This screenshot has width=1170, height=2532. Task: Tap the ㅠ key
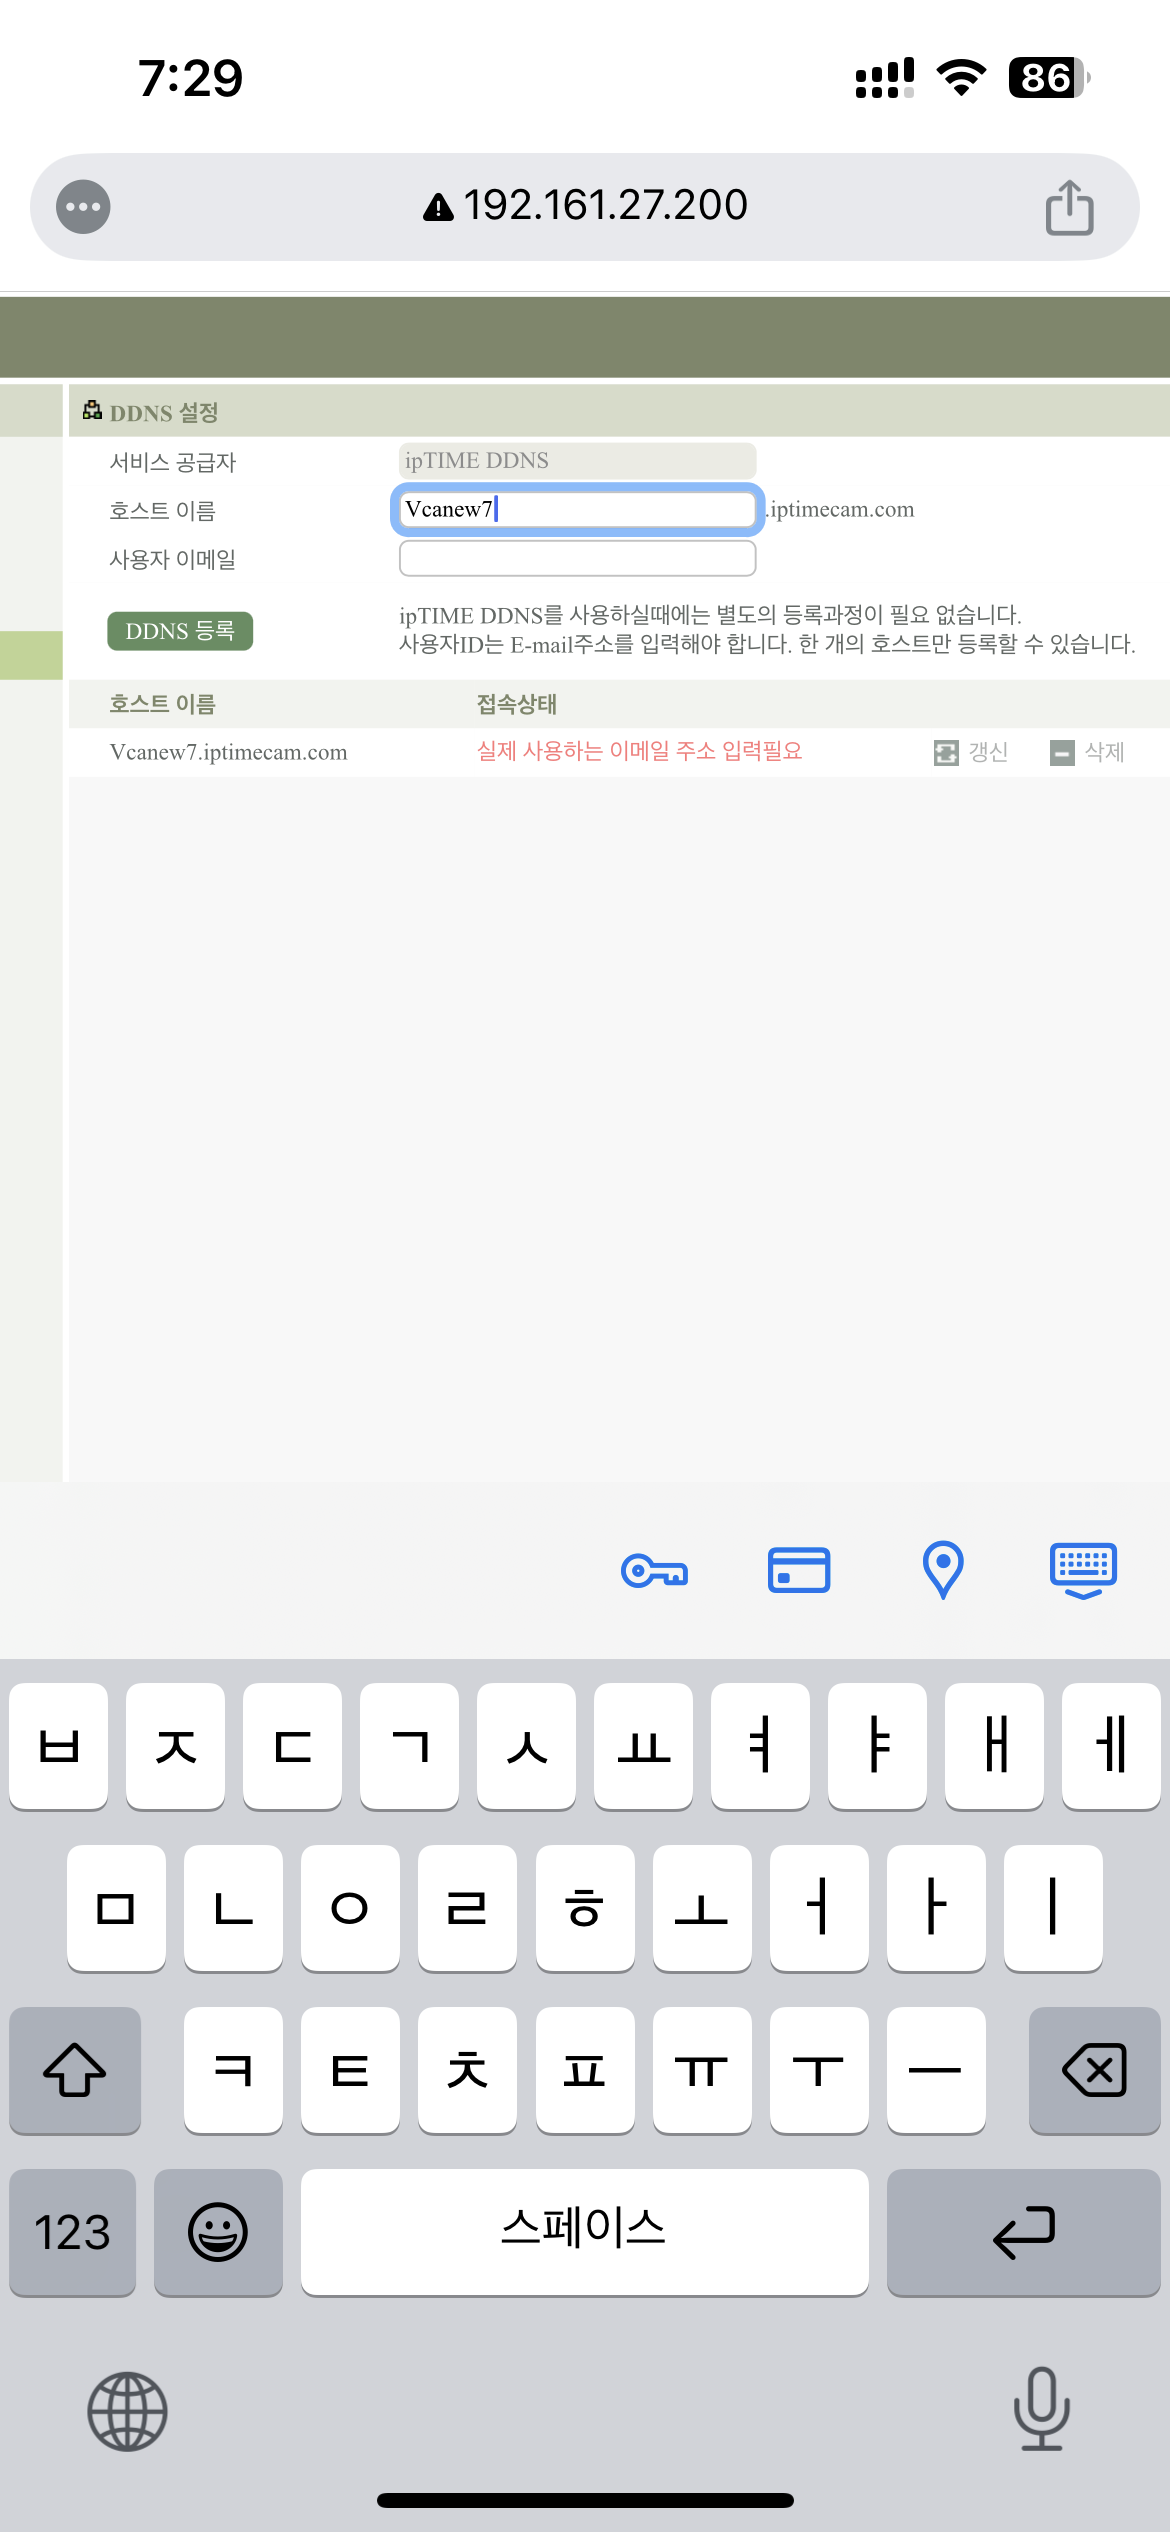pyautogui.click(x=702, y=2070)
